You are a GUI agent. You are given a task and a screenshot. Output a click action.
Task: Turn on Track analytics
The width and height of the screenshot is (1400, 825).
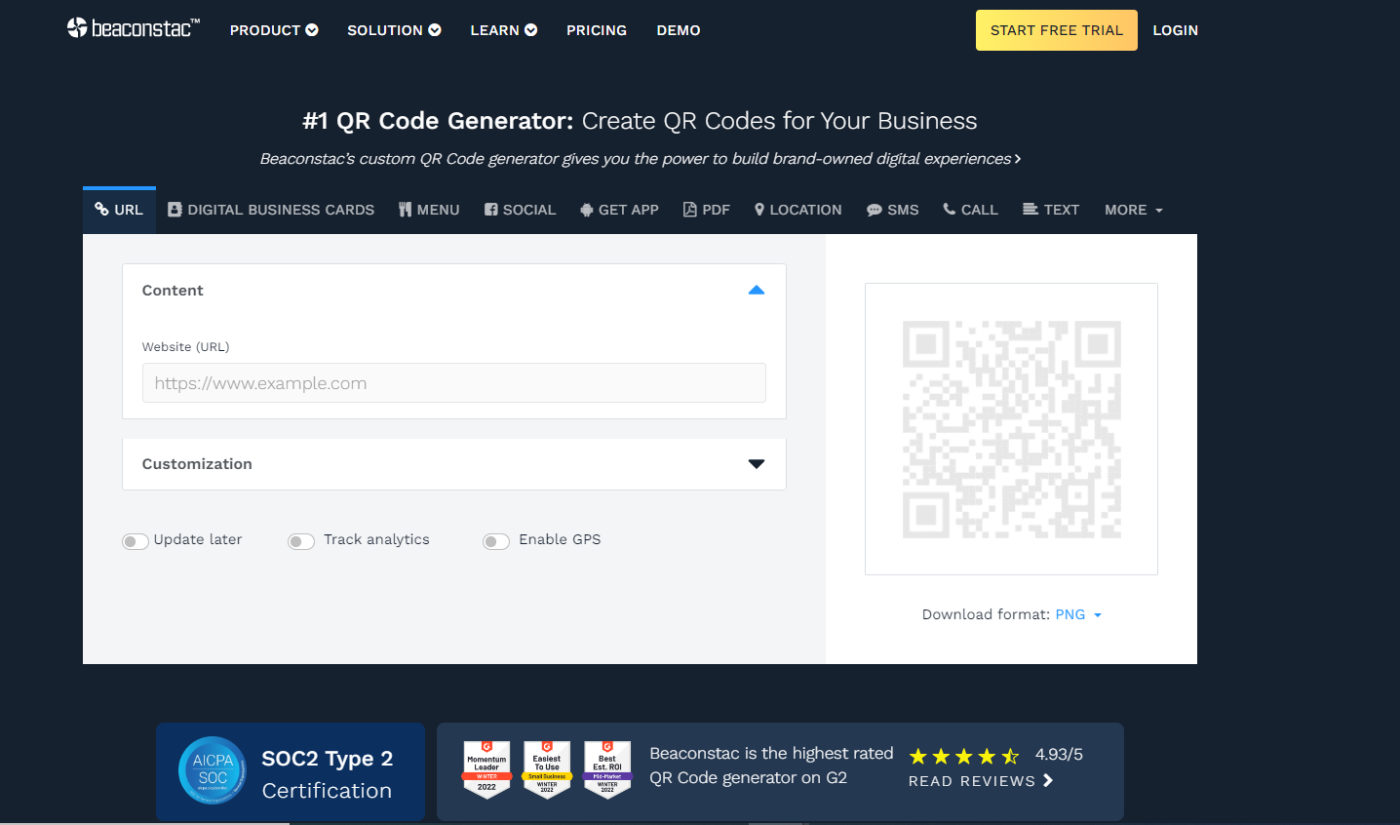tap(300, 540)
